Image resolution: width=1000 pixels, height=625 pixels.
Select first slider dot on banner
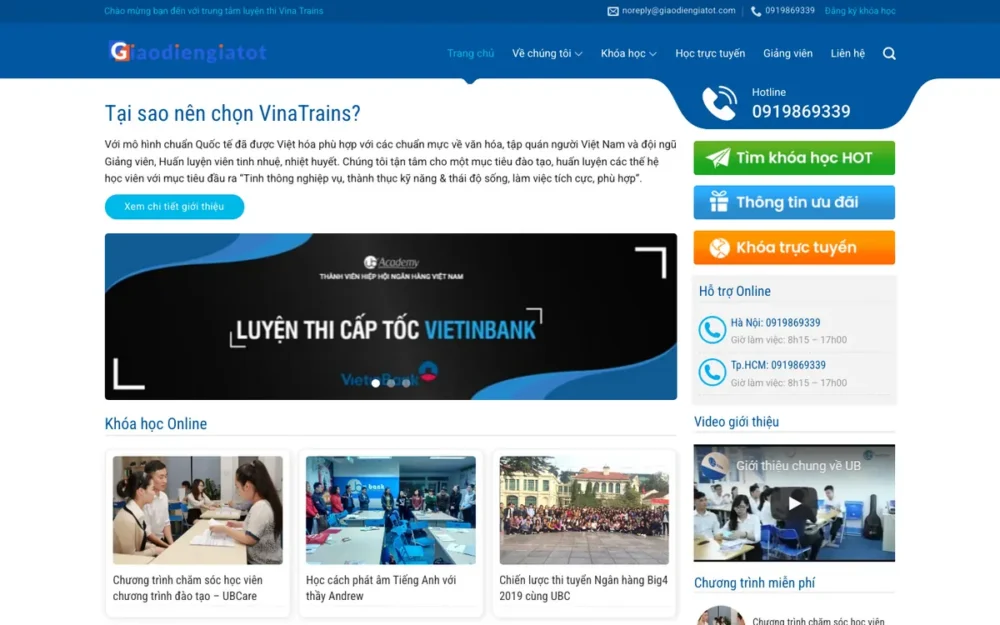tap(376, 383)
